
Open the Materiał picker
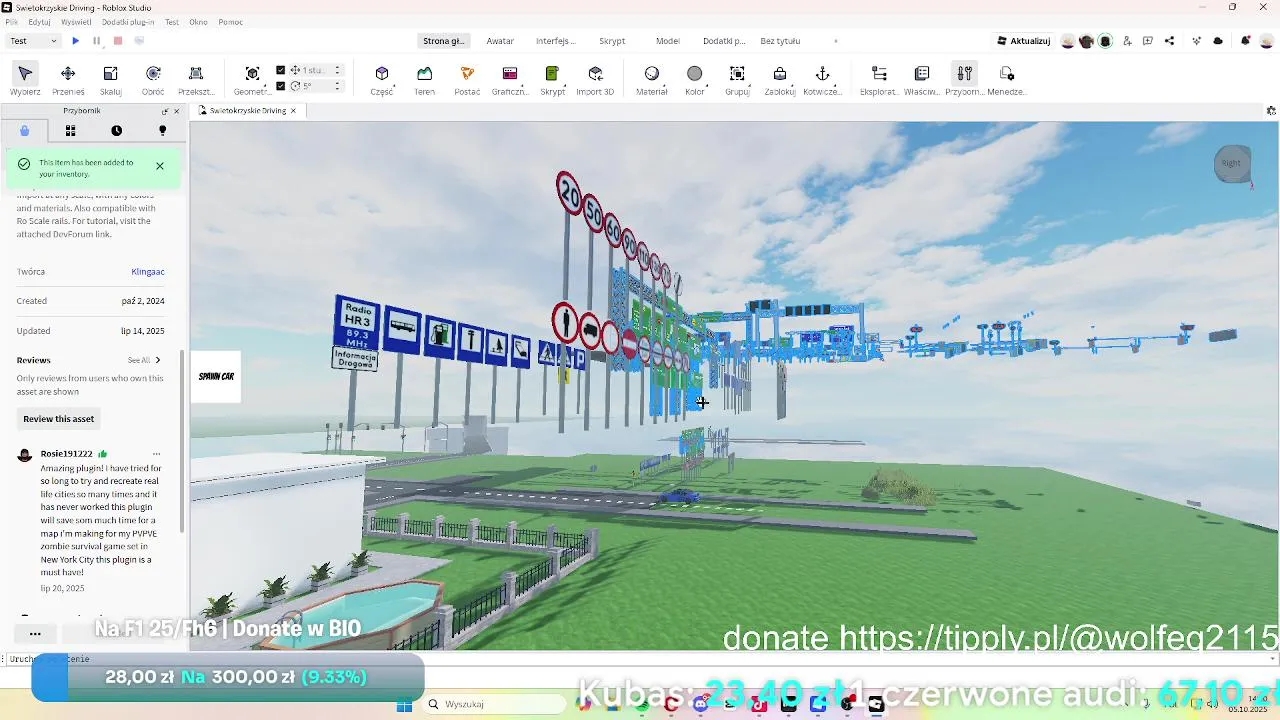tap(652, 79)
